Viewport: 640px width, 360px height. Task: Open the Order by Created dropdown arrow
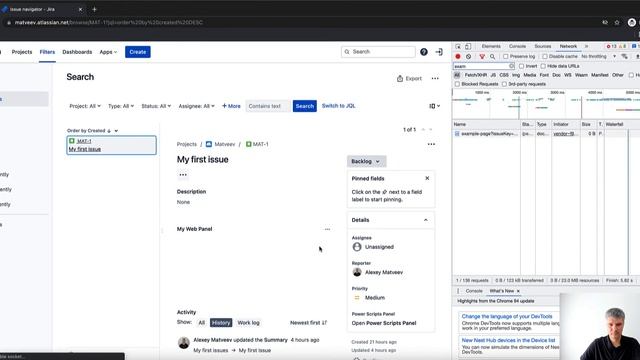coord(116,131)
